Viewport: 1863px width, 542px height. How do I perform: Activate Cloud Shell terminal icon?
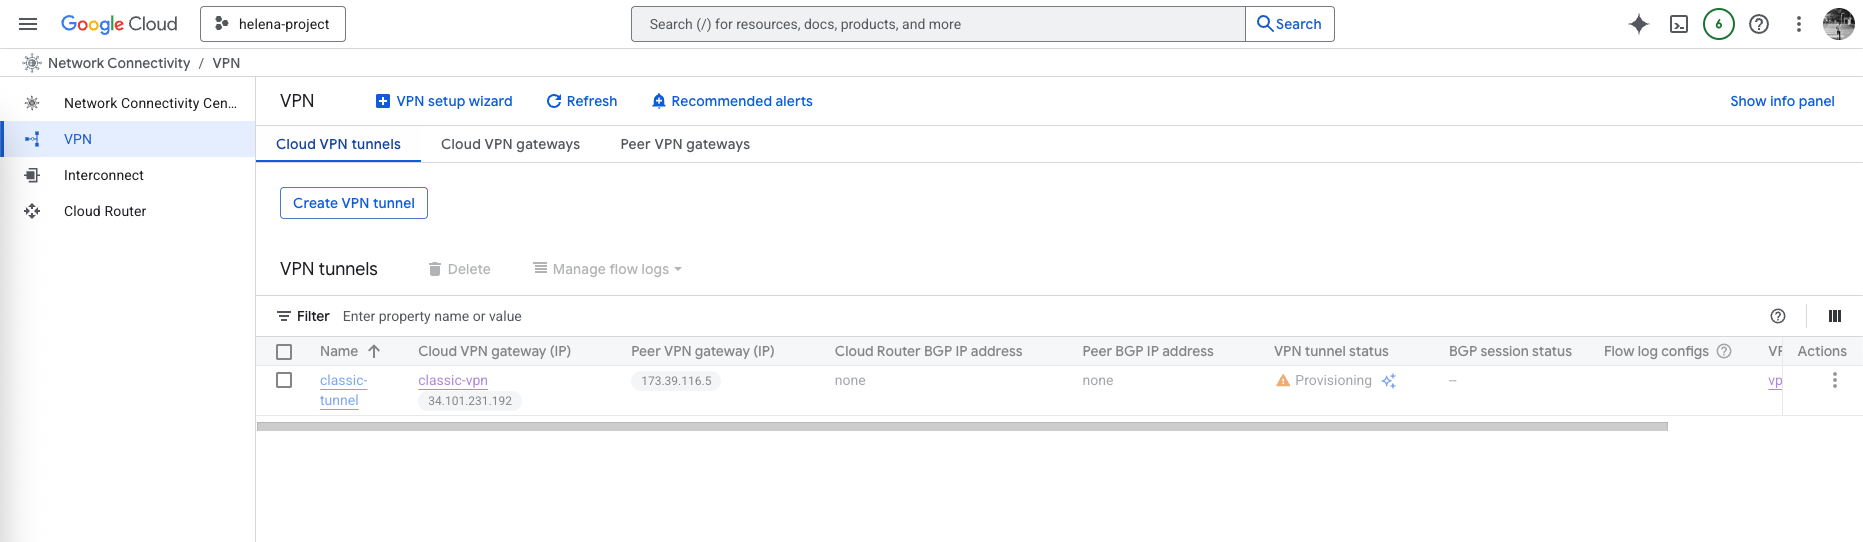(1679, 24)
